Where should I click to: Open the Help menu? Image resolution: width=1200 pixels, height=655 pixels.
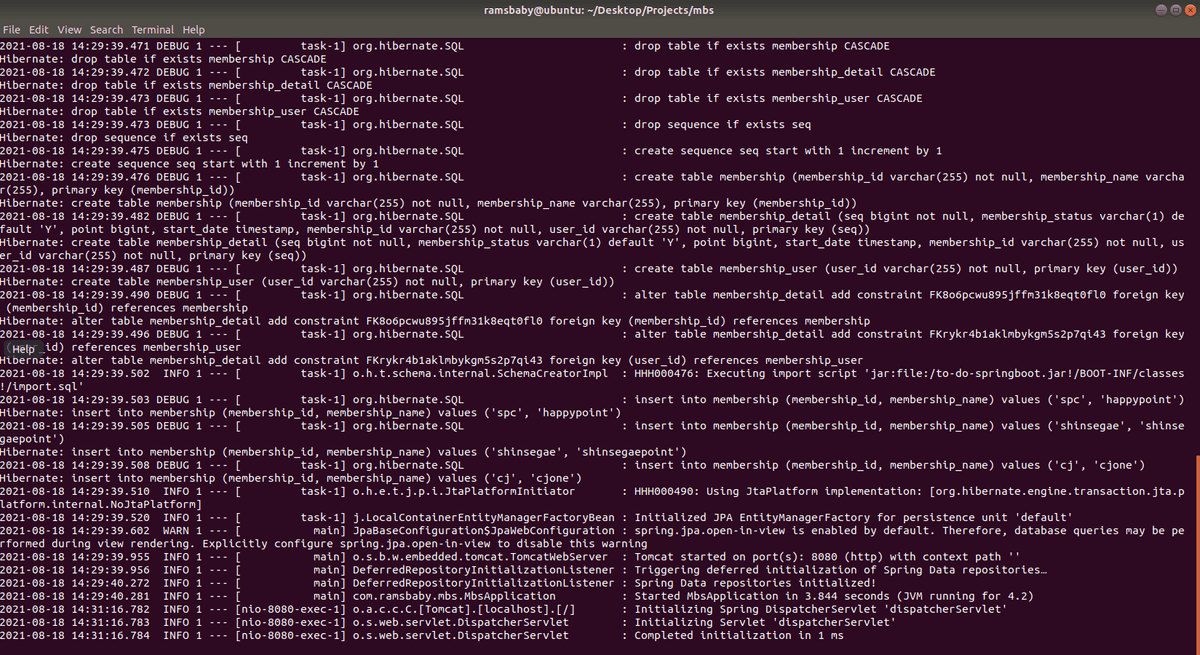(x=193, y=29)
